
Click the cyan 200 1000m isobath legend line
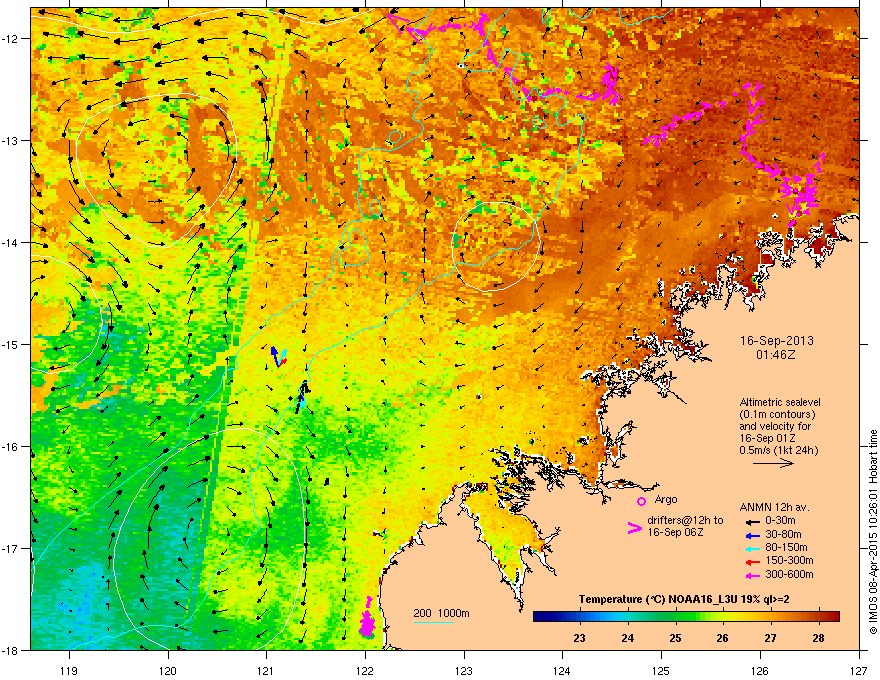434,622
